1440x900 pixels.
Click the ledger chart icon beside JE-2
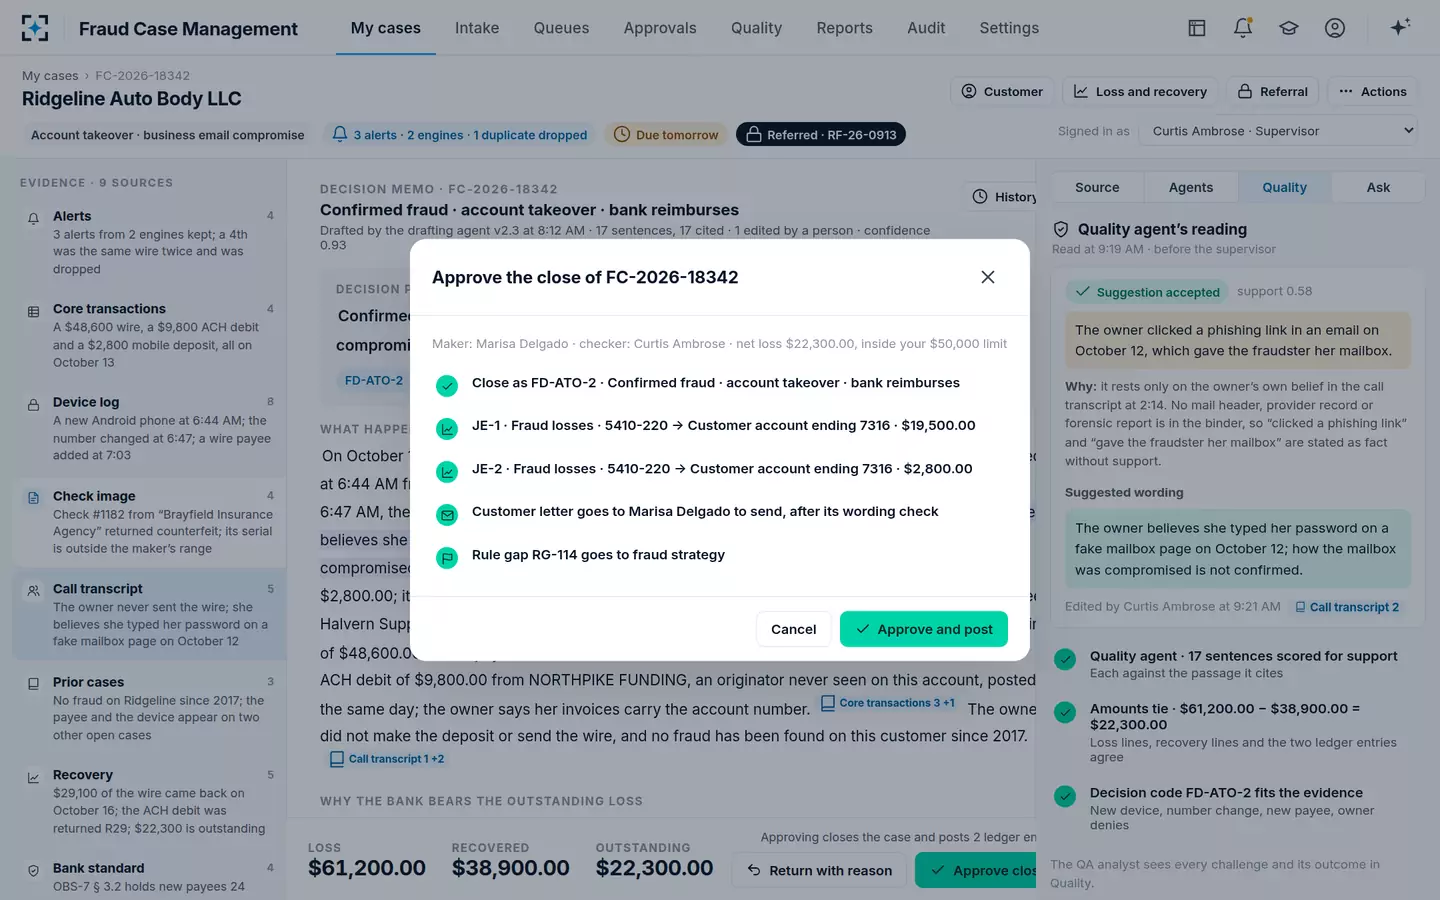coord(447,471)
